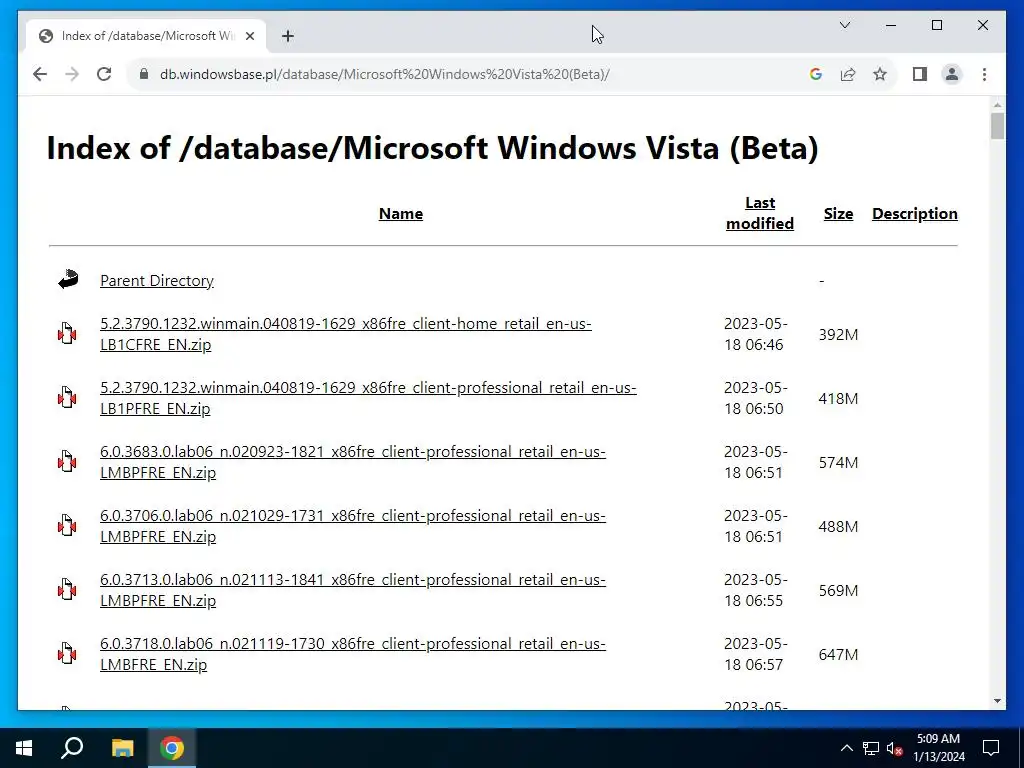The height and width of the screenshot is (768, 1024).
Task: Download the 6.0.3713.0.lab06_n zip file
Action: (x=353, y=590)
